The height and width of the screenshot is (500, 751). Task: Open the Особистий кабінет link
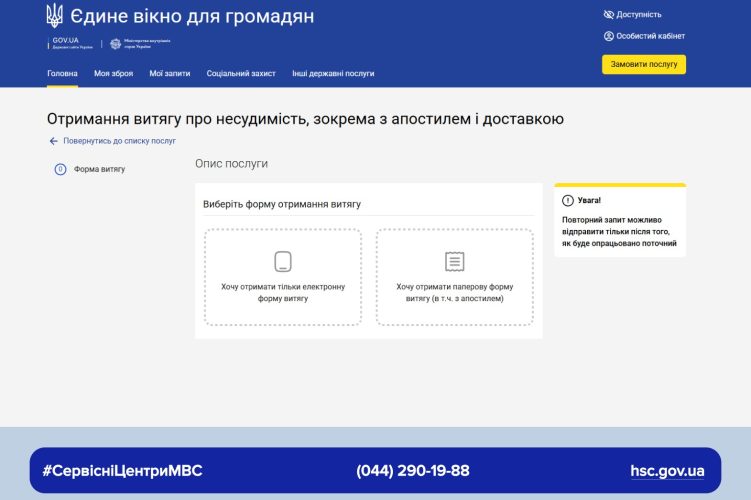pyautogui.click(x=651, y=36)
